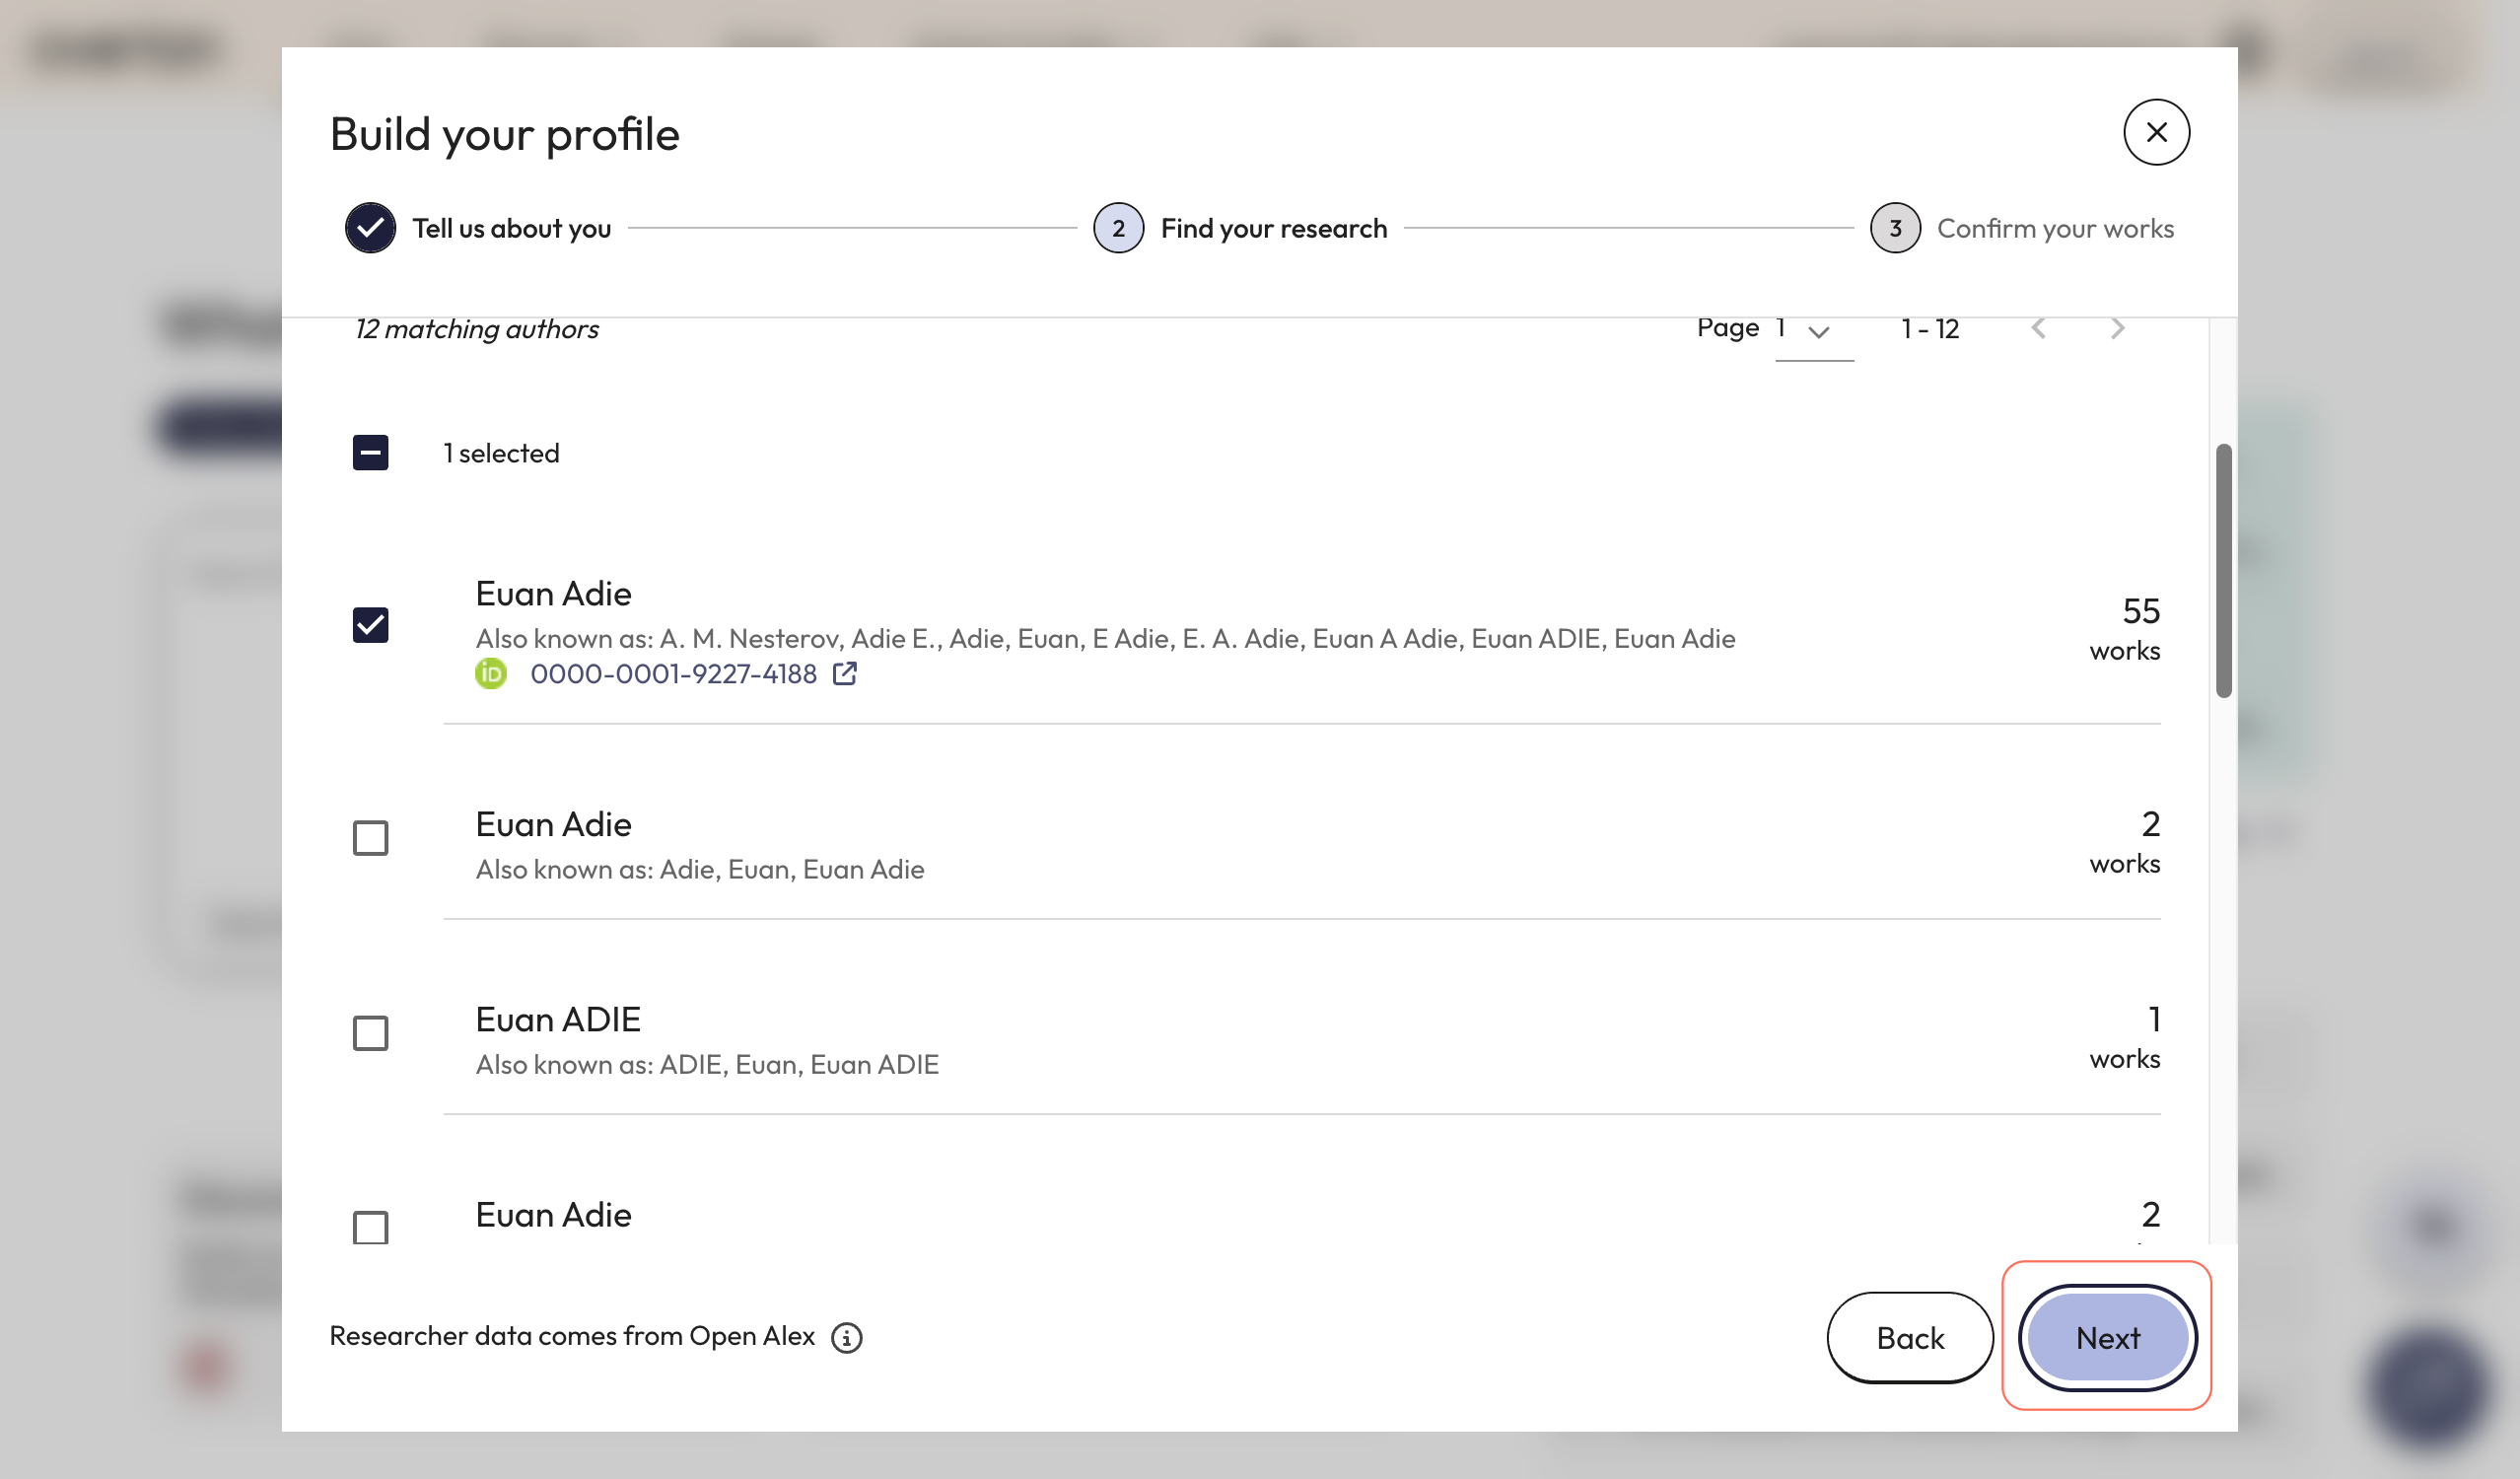Check Euan Adie known as Adie, Euan
2520x1479 pixels.
point(370,838)
